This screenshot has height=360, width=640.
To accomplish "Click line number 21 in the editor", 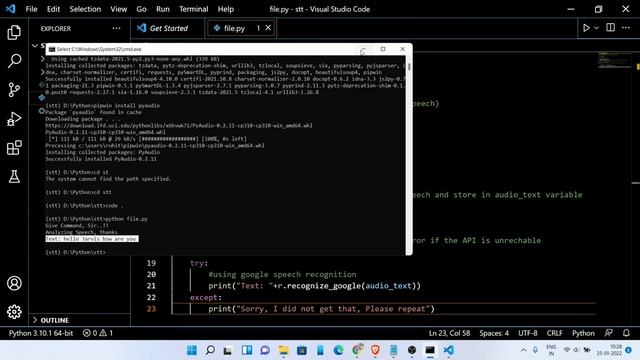I will [x=151, y=286].
